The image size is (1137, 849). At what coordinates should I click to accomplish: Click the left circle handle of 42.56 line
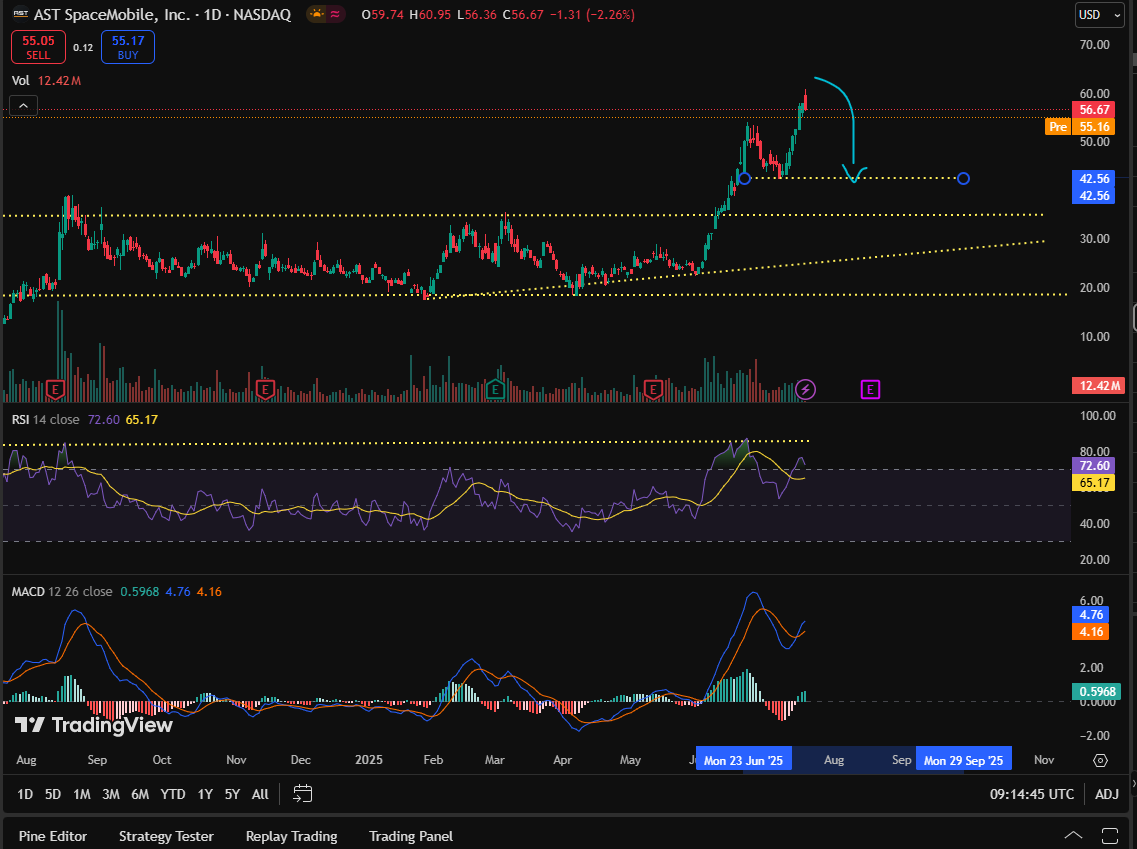point(744,178)
